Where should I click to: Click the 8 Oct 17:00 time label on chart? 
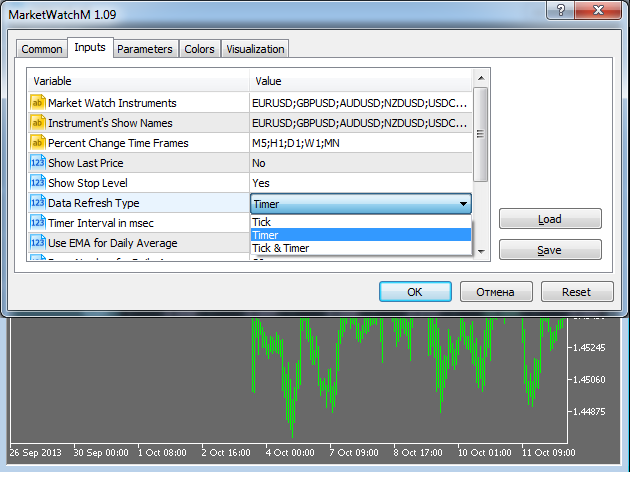(418, 453)
